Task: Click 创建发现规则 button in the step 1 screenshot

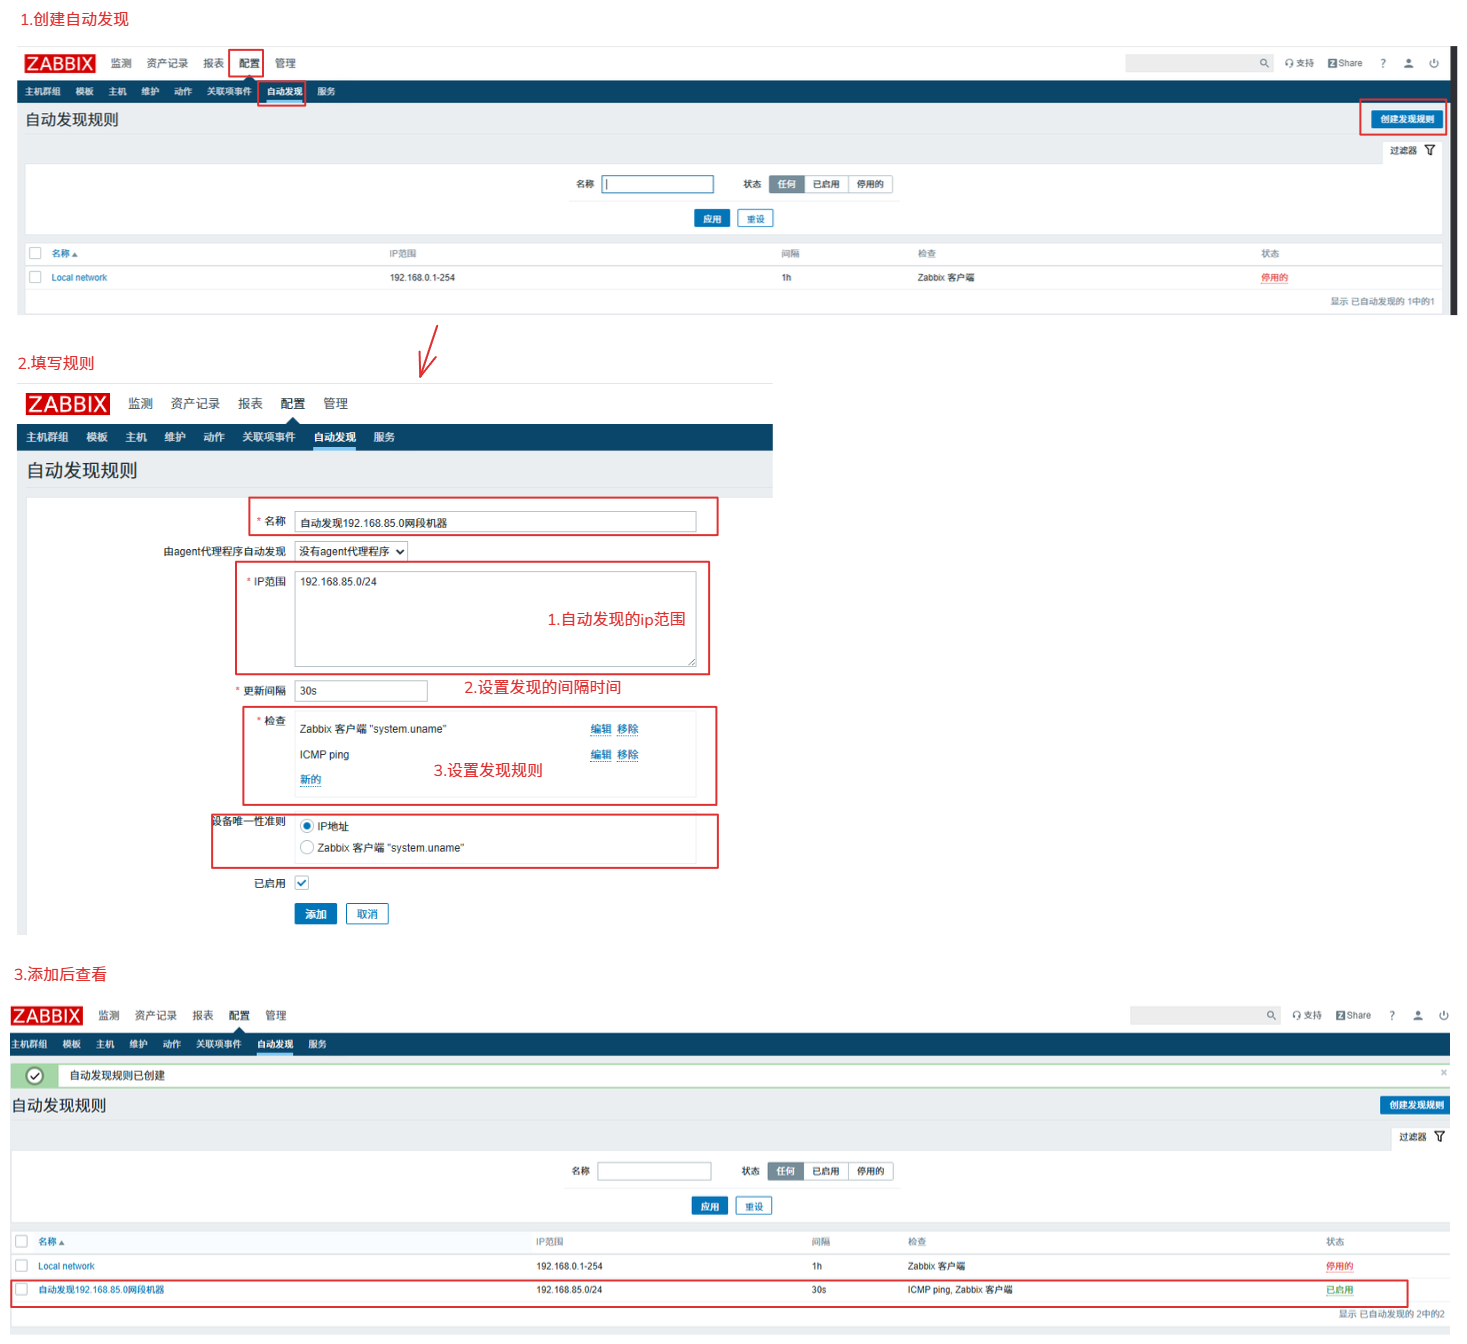Action: coord(1407,119)
